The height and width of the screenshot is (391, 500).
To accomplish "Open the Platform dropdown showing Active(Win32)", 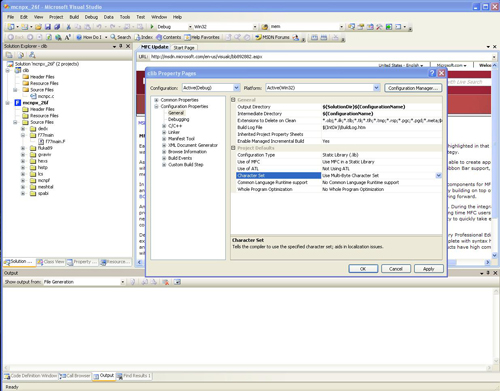I will click(x=376, y=88).
